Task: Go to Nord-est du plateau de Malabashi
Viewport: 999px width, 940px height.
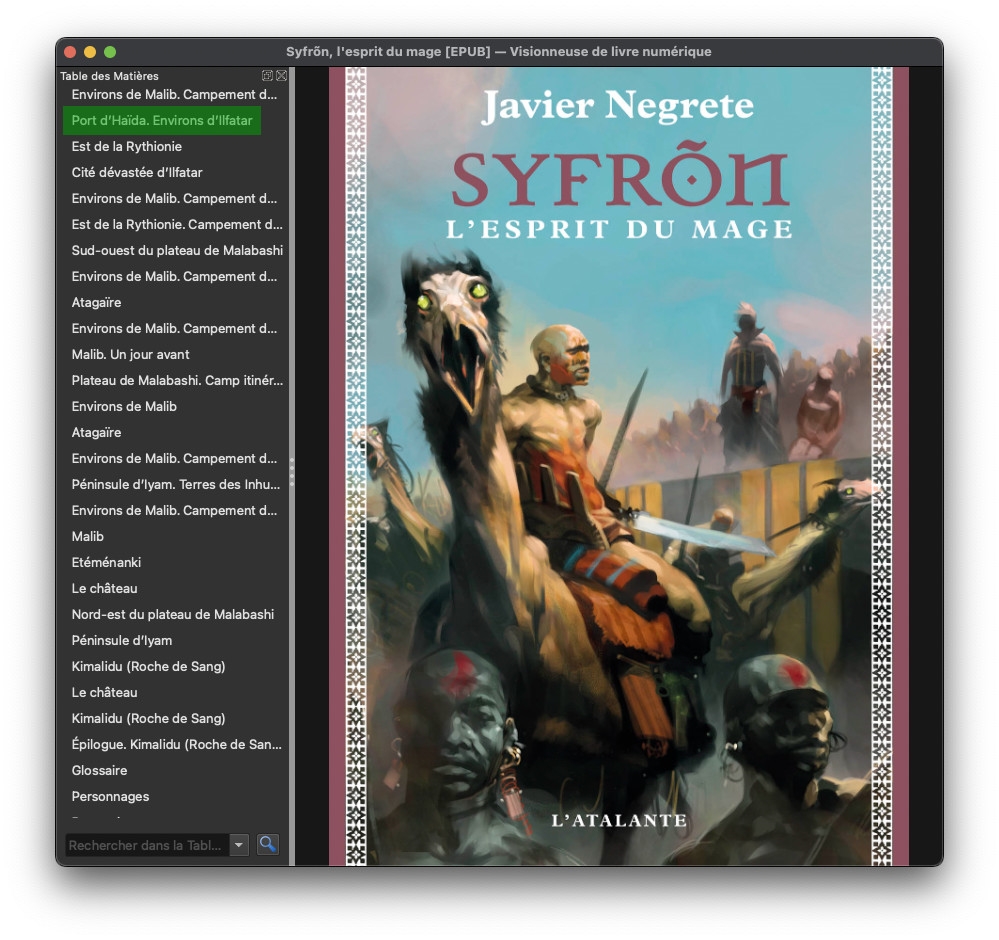Action: click(172, 614)
